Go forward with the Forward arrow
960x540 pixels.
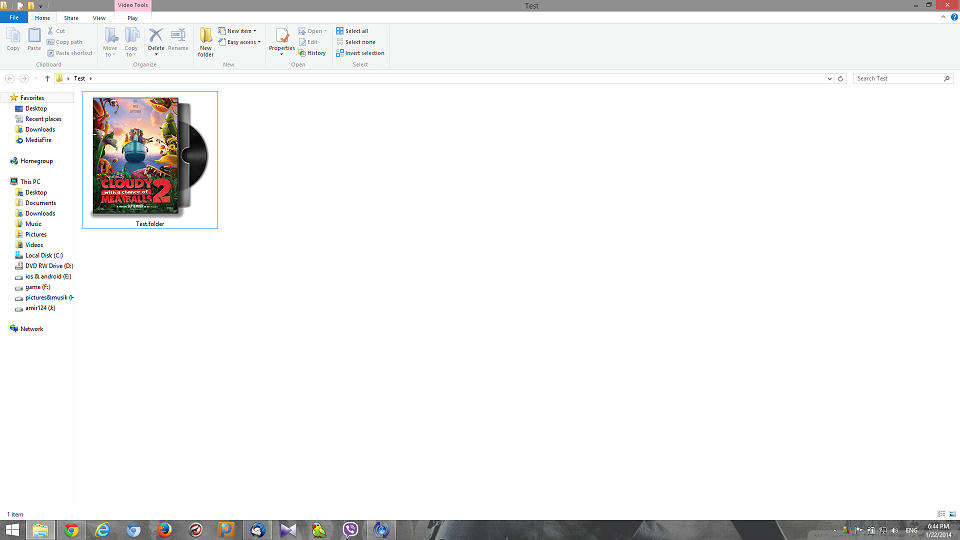[x=24, y=78]
